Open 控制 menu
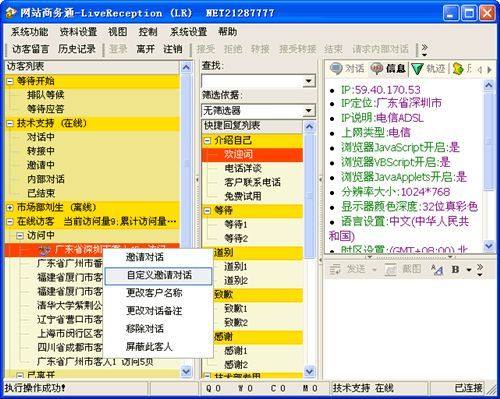This screenshot has width=500, height=399. coord(148,32)
